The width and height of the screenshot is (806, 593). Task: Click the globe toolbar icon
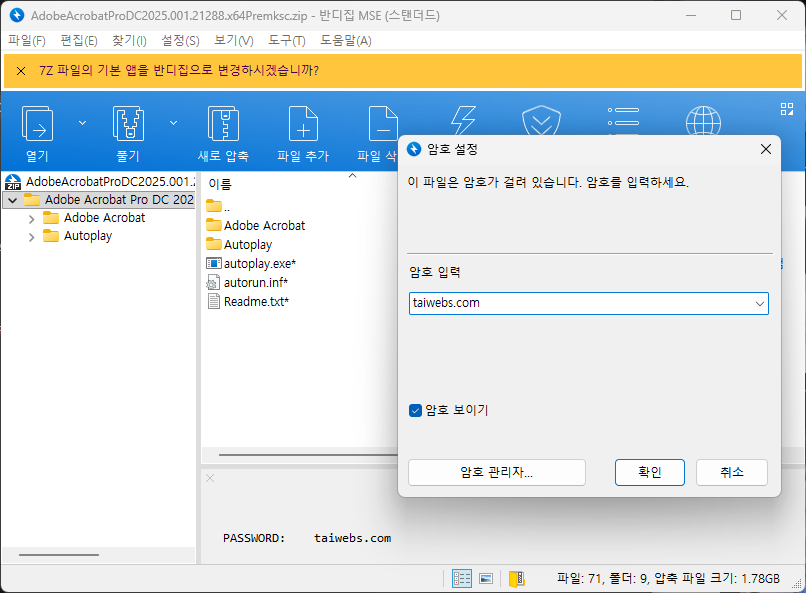[x=703, y=121]
